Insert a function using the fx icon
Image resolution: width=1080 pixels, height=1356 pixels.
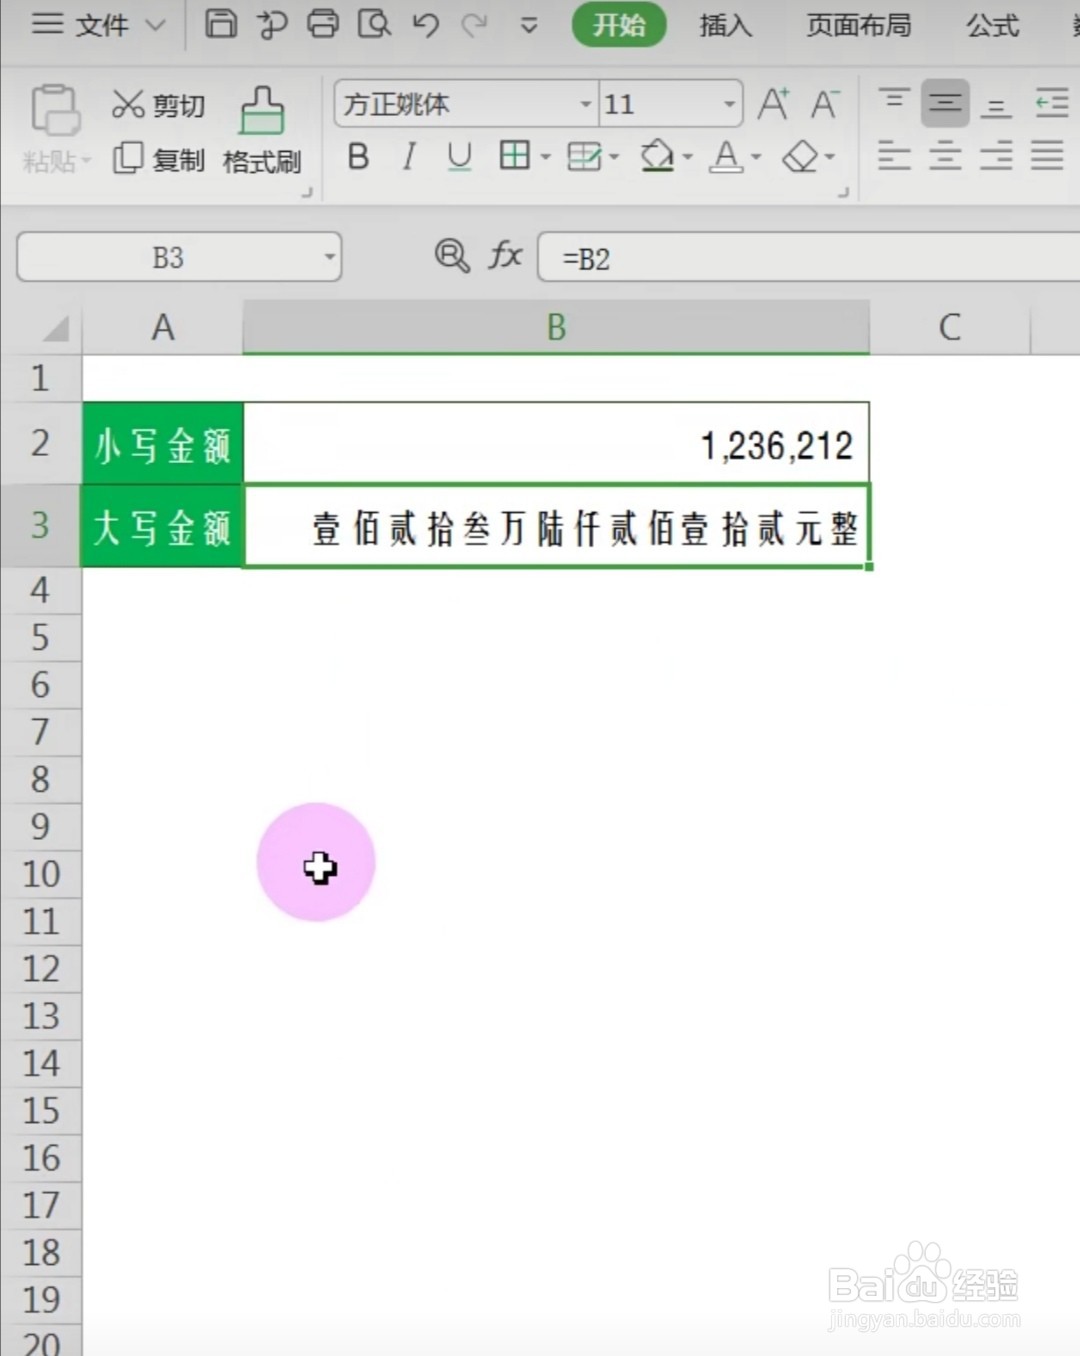(x=505, y=257)
